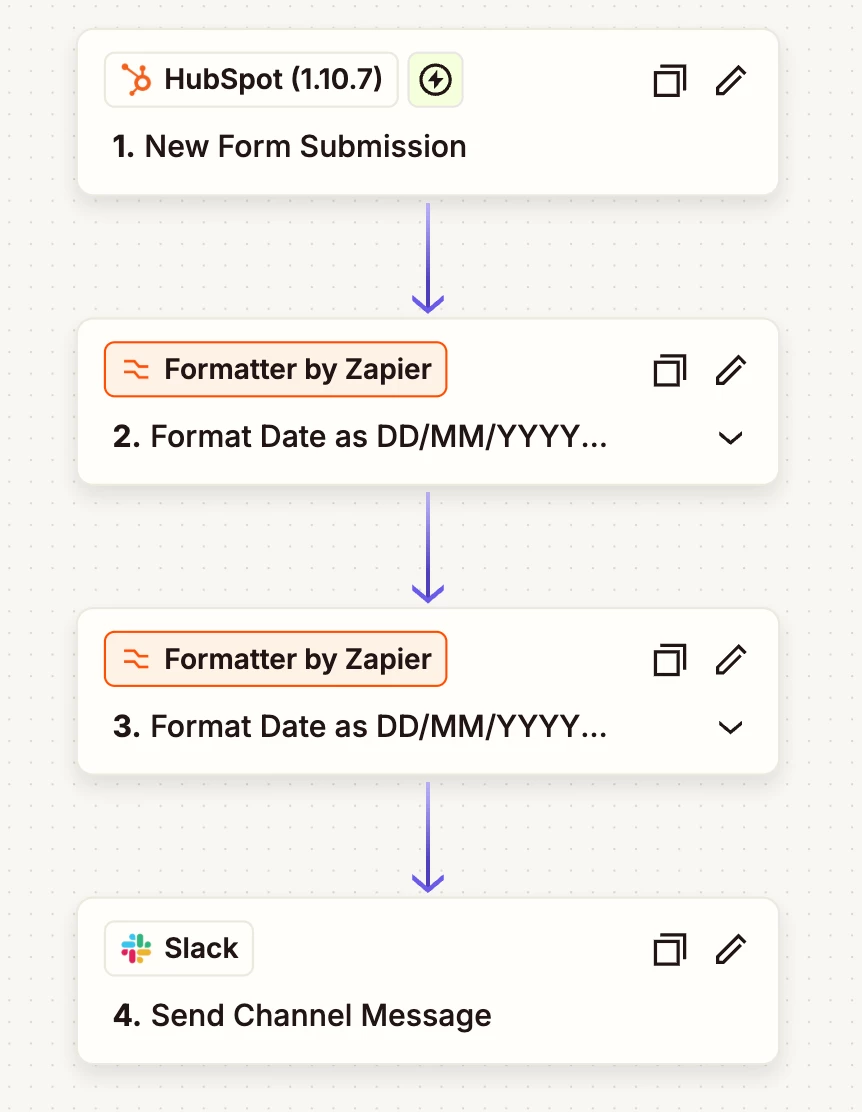Duplicate step 2 Formatter by Zapier
This screenshot has width=862, height=1112.
click(670, 370)
